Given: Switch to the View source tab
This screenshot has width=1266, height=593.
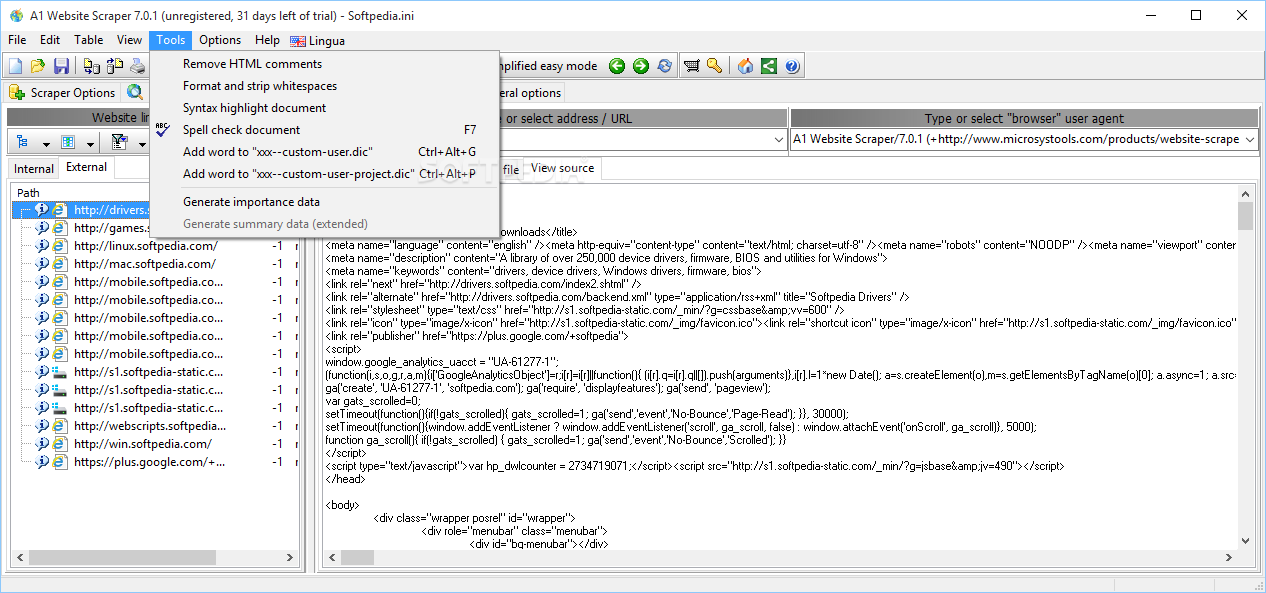Looking at the screenshot, I should [562, 168].
